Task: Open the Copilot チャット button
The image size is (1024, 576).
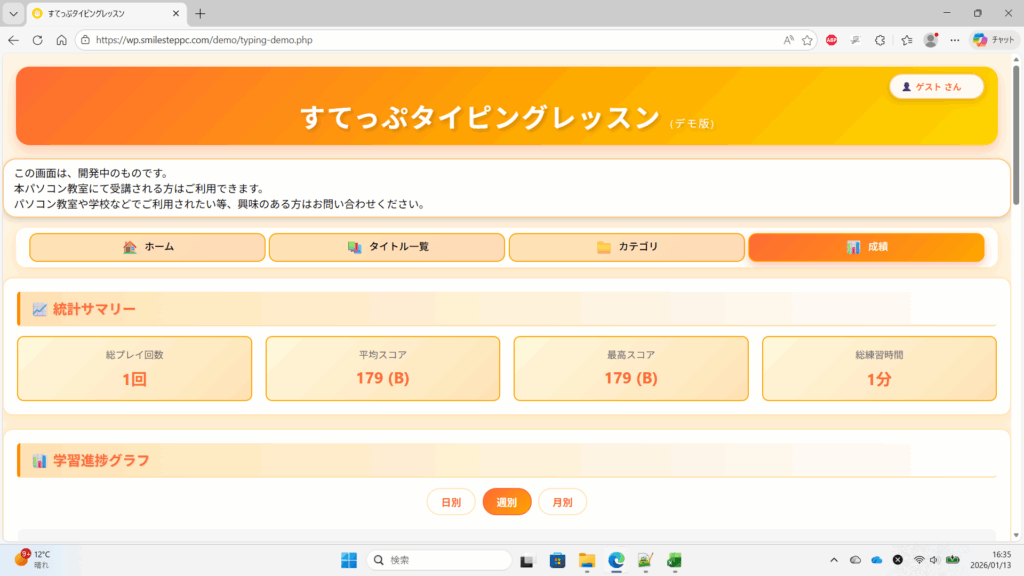Action: (994, 40)
